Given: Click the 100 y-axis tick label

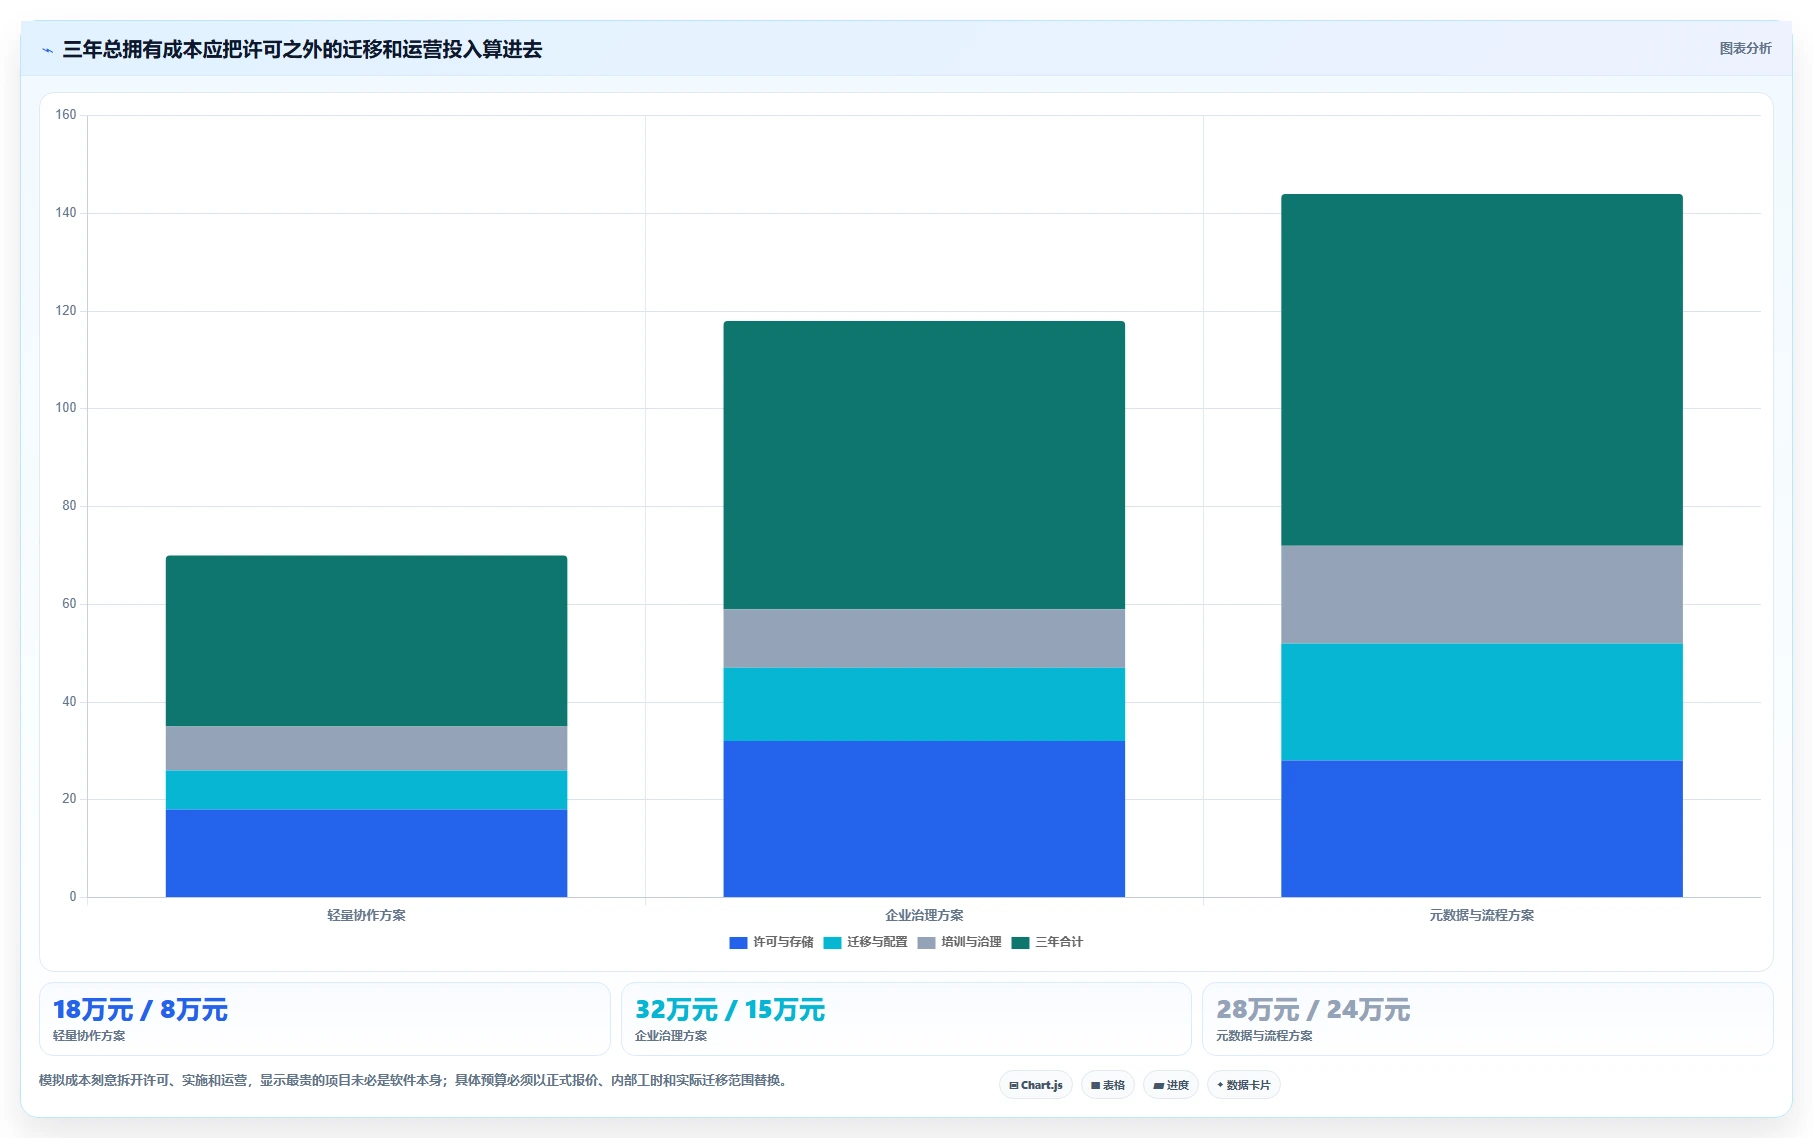Looking at the screenshot, I should (66, 408).
